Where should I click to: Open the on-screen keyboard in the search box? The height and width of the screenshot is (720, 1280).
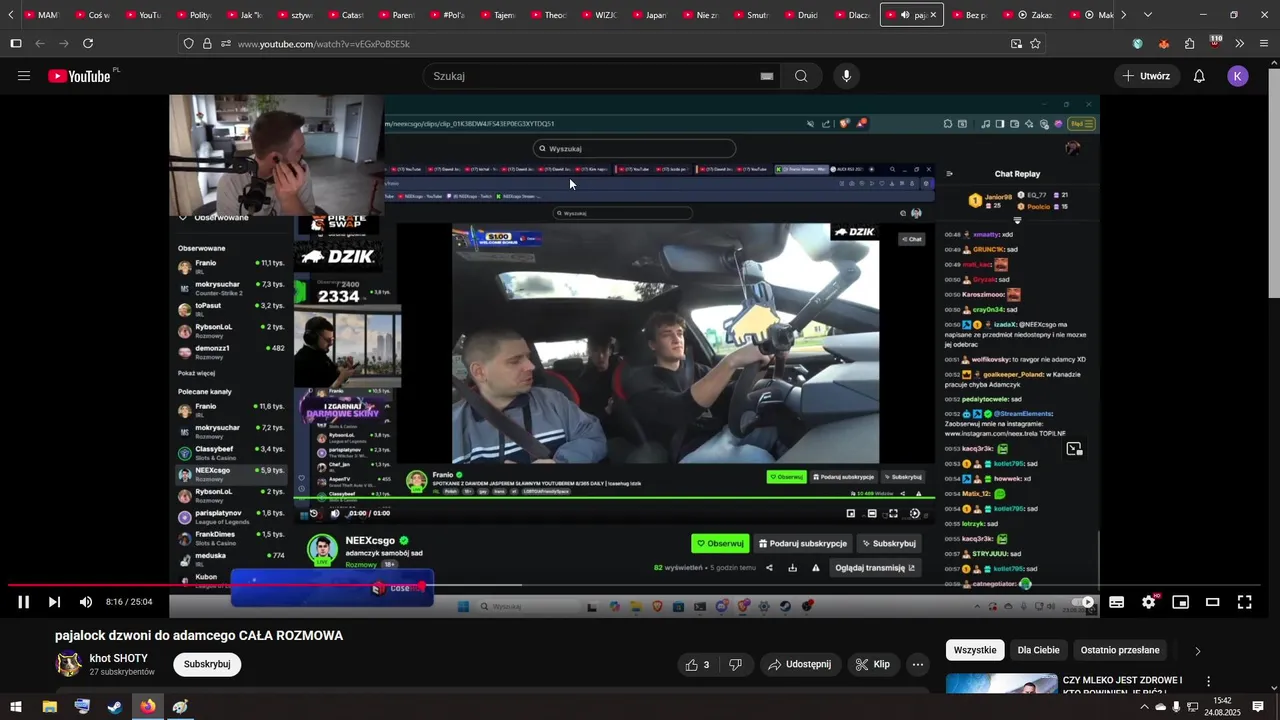coord(767,76)
